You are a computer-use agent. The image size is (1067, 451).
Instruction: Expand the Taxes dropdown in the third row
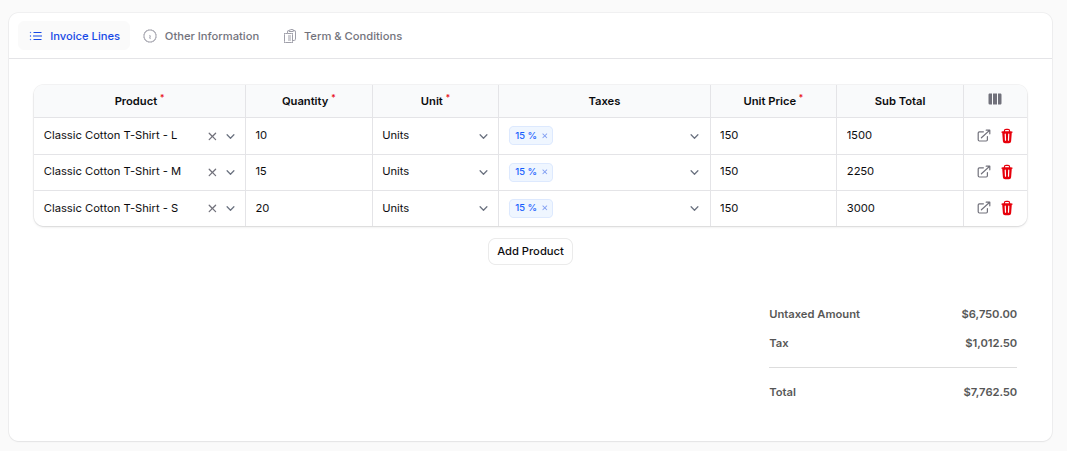tap(694, 208)
